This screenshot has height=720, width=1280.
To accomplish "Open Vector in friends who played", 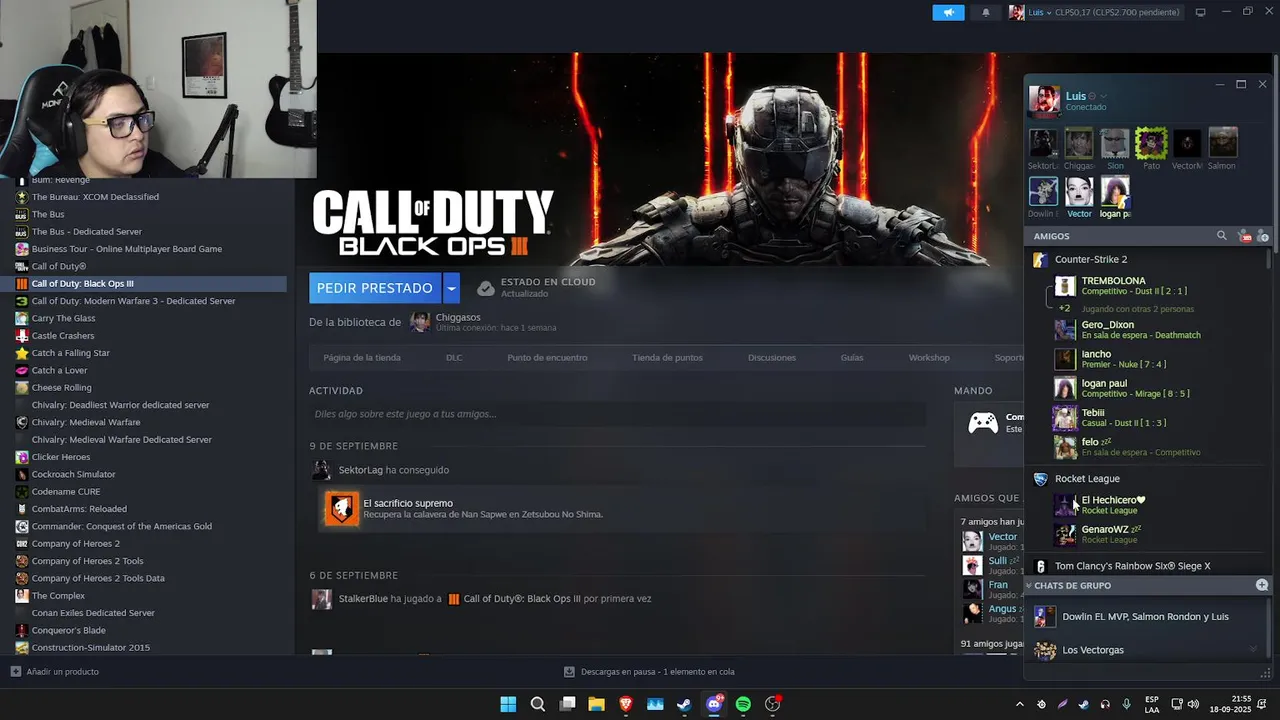I will coord(1003,537).
